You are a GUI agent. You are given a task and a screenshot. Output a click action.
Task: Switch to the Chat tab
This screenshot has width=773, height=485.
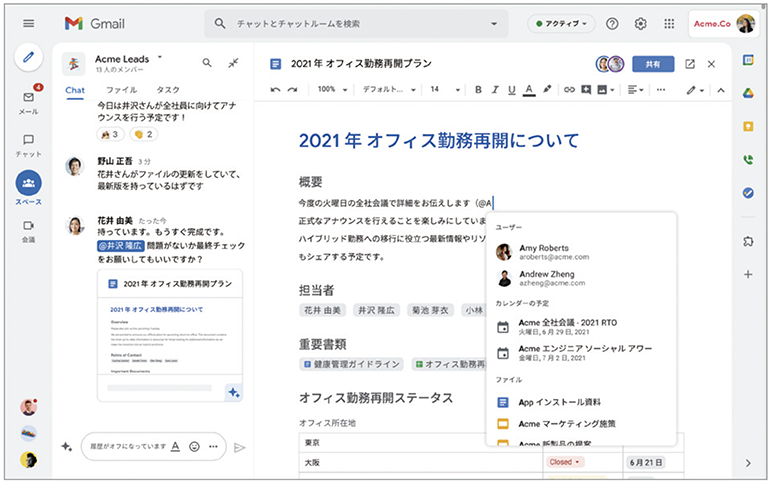click(75, 90)
